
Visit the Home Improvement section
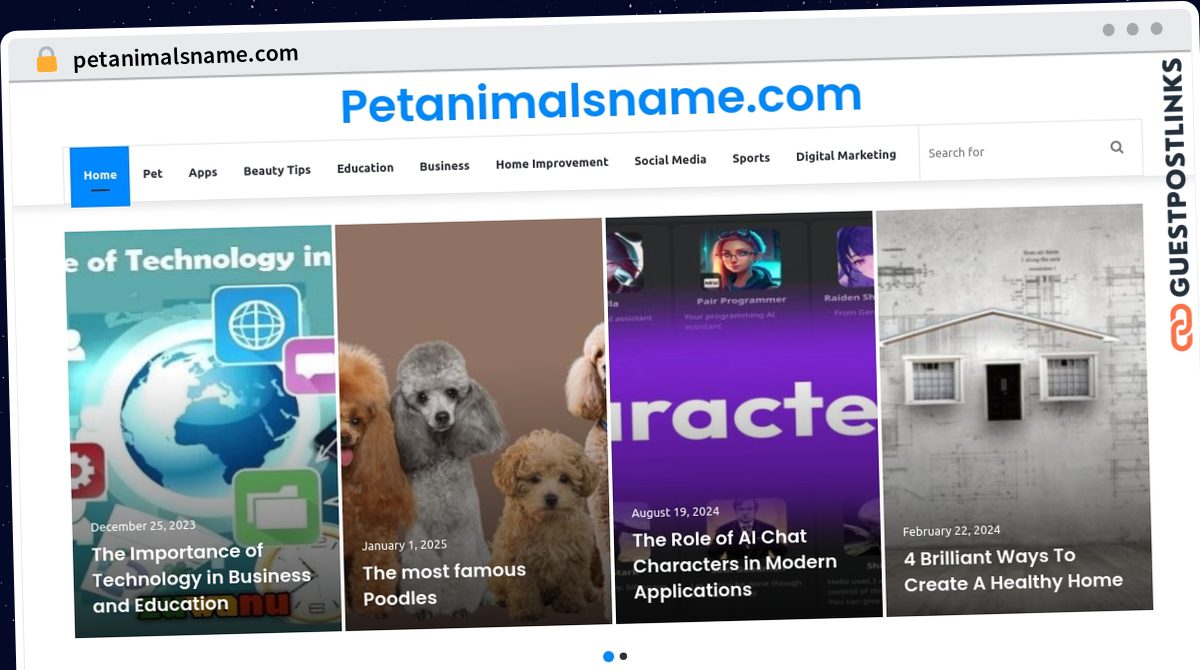552,163
